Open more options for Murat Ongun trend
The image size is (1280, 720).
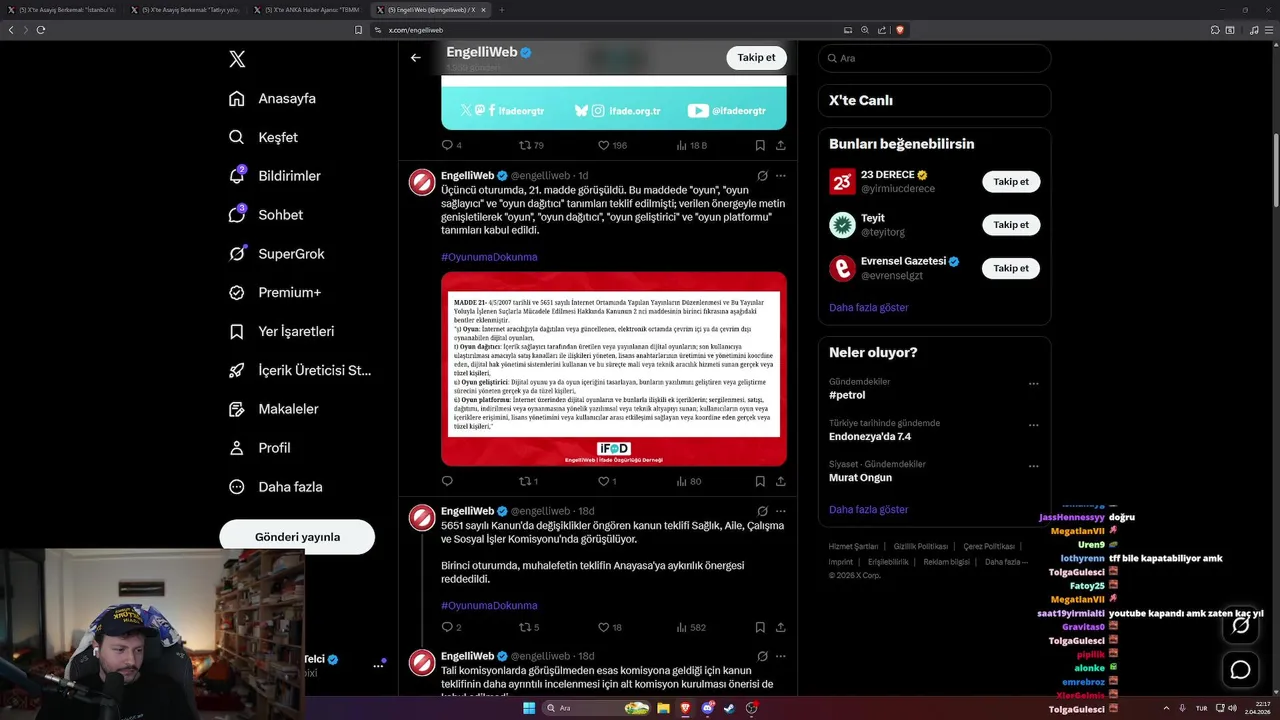tap(1033, 466)
